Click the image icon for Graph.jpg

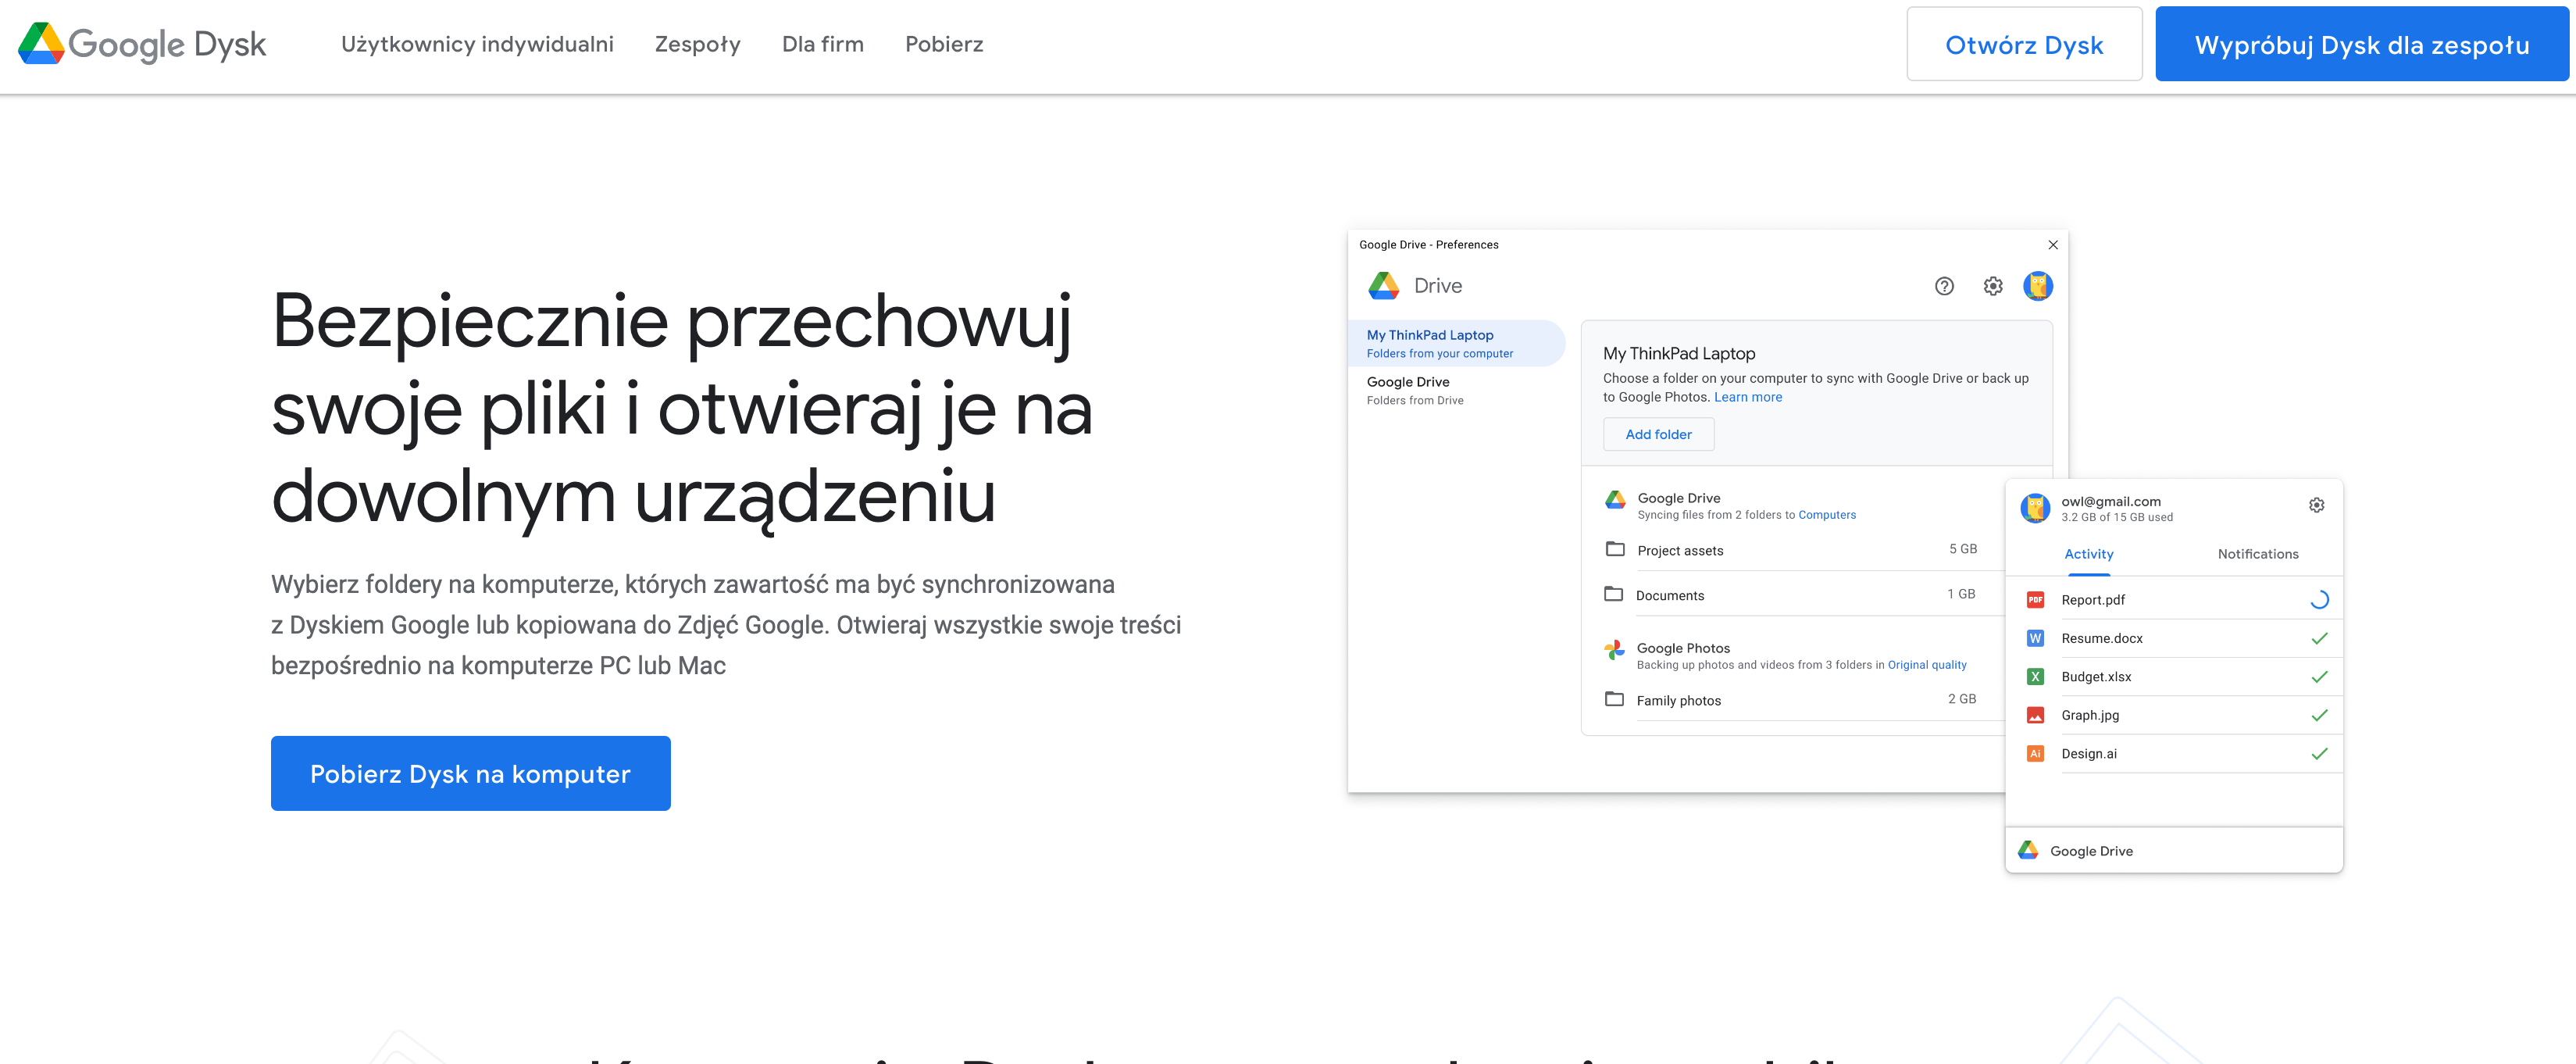[x=2034, y=715]
